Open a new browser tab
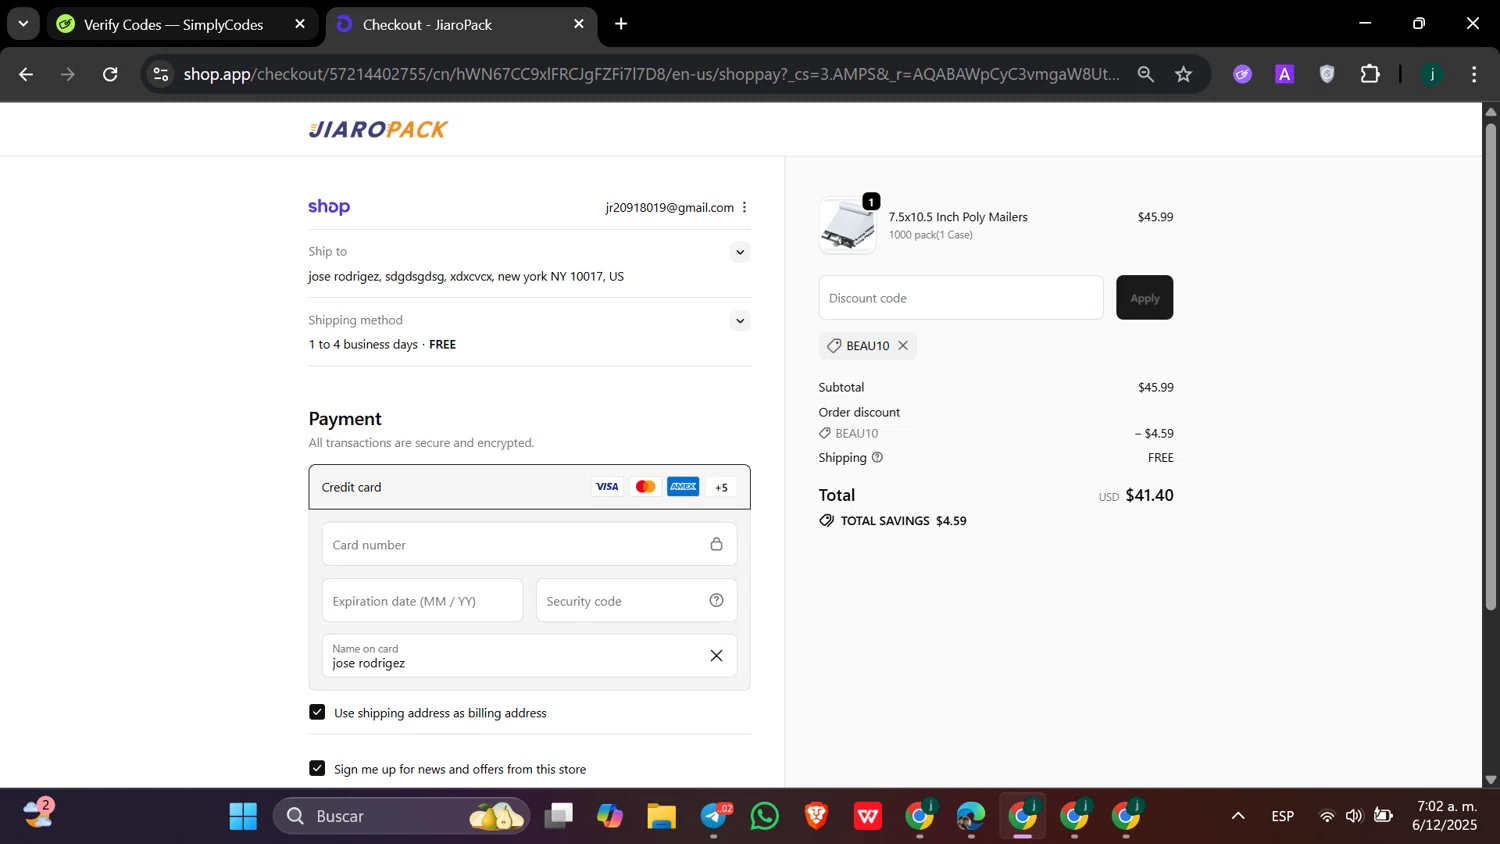This screenshot has width=1500, height=844. point(621,24)
